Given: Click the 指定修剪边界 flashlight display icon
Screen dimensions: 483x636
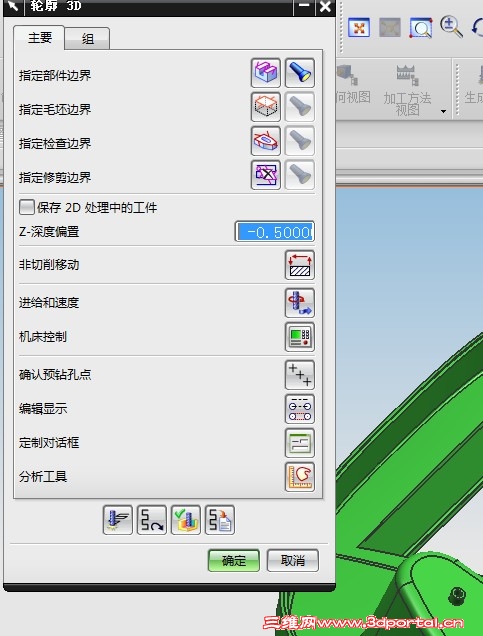Looking at the screenshot, I should [300, 175].
